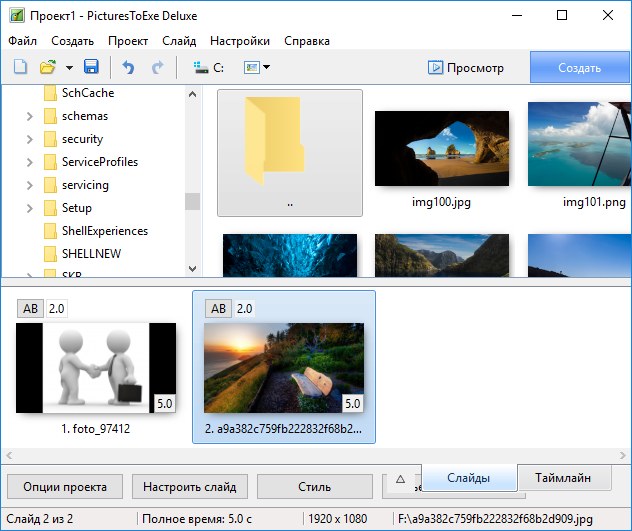
Task: Open the dropdown arrow next to Open icon
Action: click(69, 68)
